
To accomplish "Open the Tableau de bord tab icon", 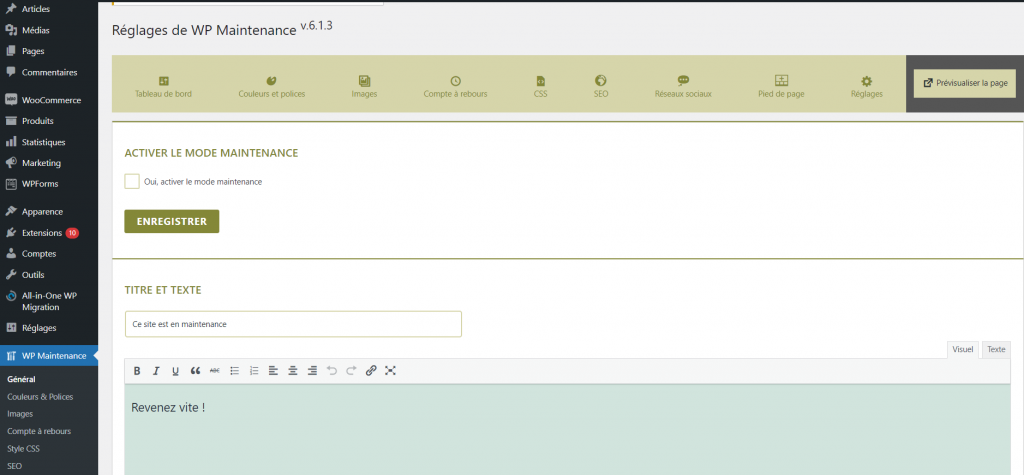I will [x=163, y=81].
